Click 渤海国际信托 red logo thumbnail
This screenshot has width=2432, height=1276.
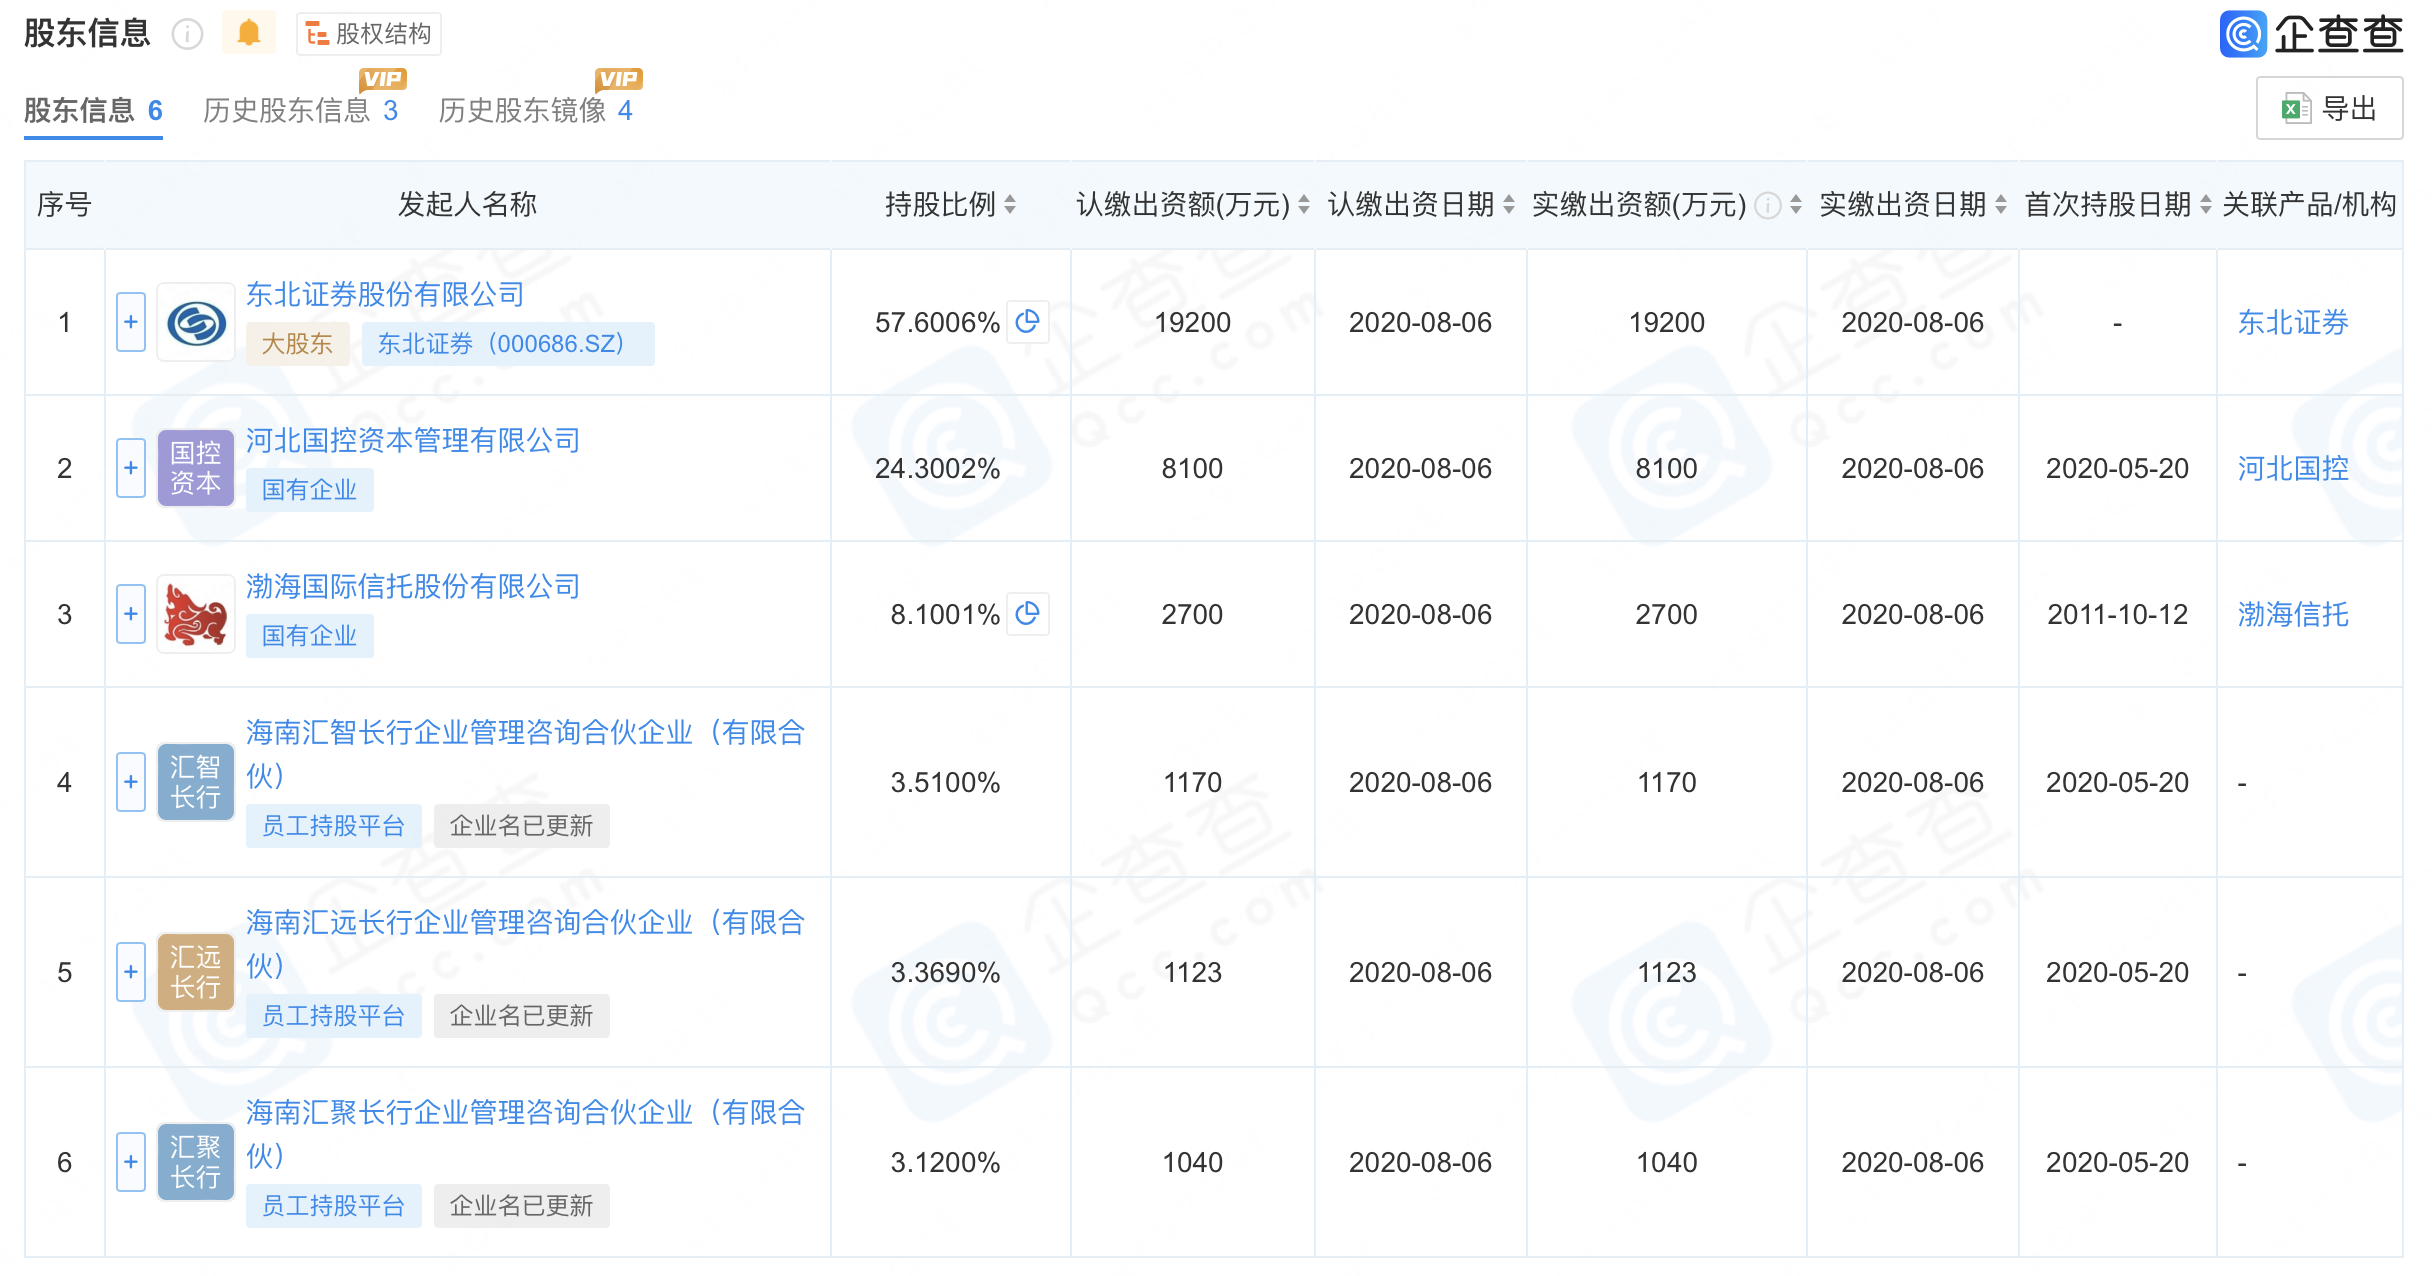tap(196, 614)
